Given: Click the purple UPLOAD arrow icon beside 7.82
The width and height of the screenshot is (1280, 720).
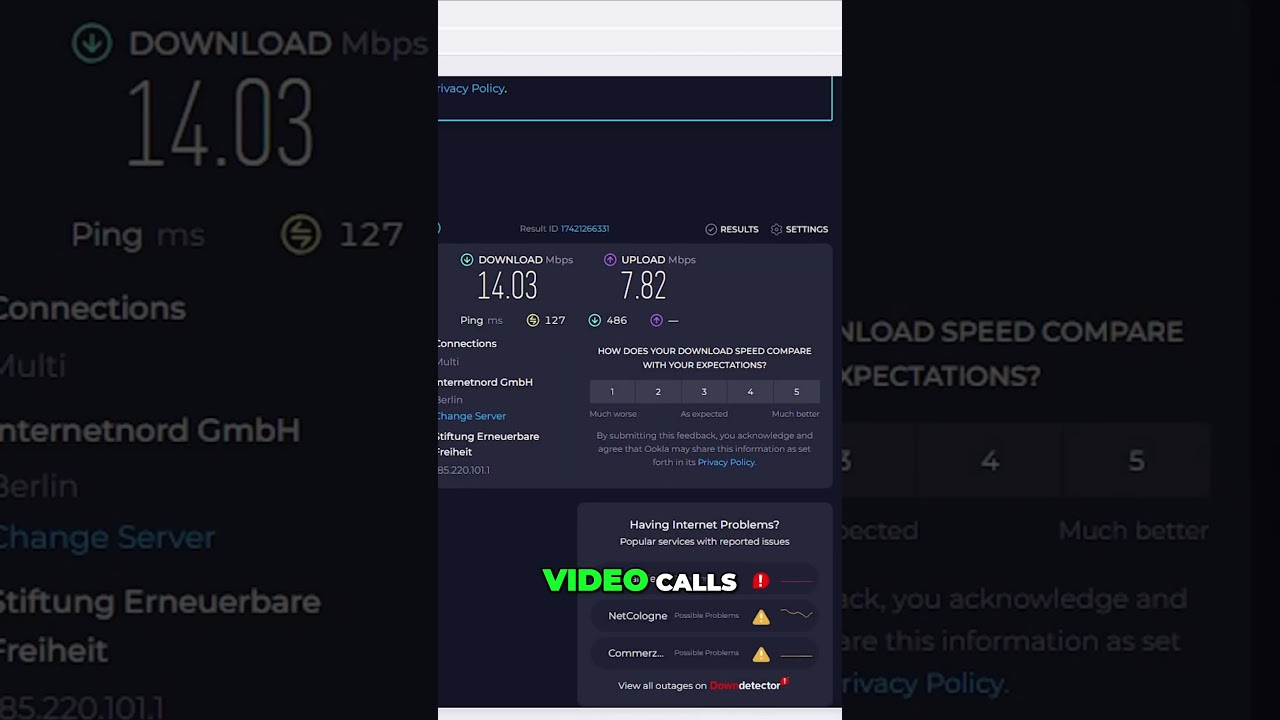Looking at the screenshot, I should pyautogui.click(x=610, y=260).
